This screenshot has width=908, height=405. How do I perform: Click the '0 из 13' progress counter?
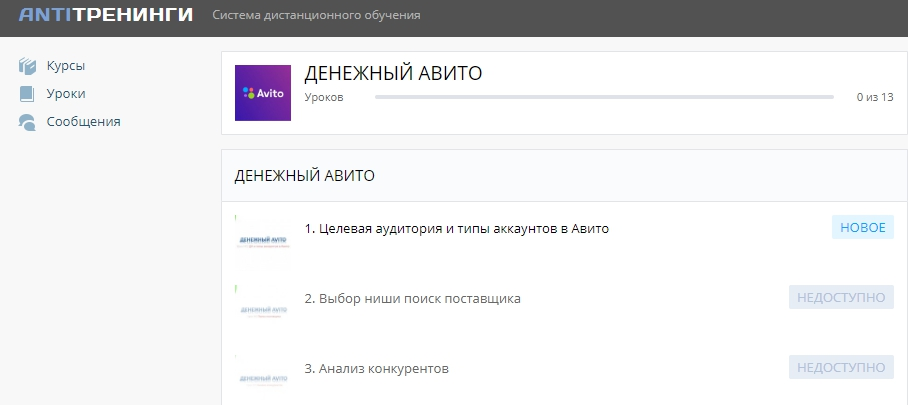coord(875,97)
